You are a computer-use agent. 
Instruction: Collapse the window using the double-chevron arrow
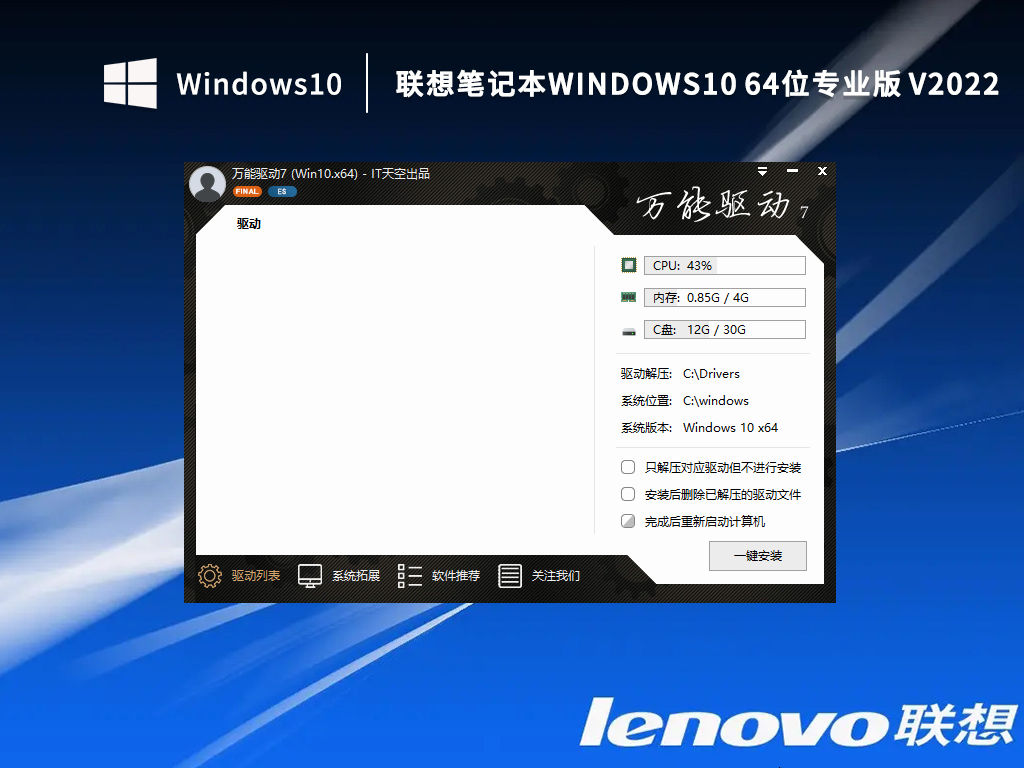(762, 171)
